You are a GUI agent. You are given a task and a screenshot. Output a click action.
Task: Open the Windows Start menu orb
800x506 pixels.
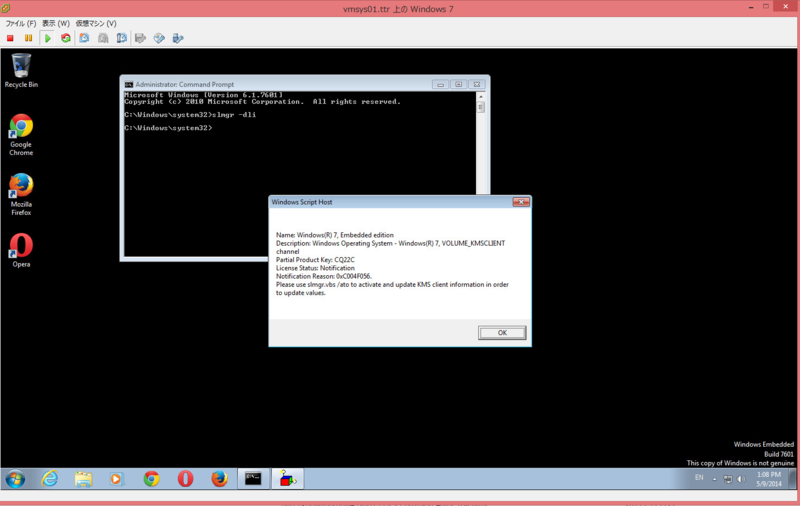point(15,479)
